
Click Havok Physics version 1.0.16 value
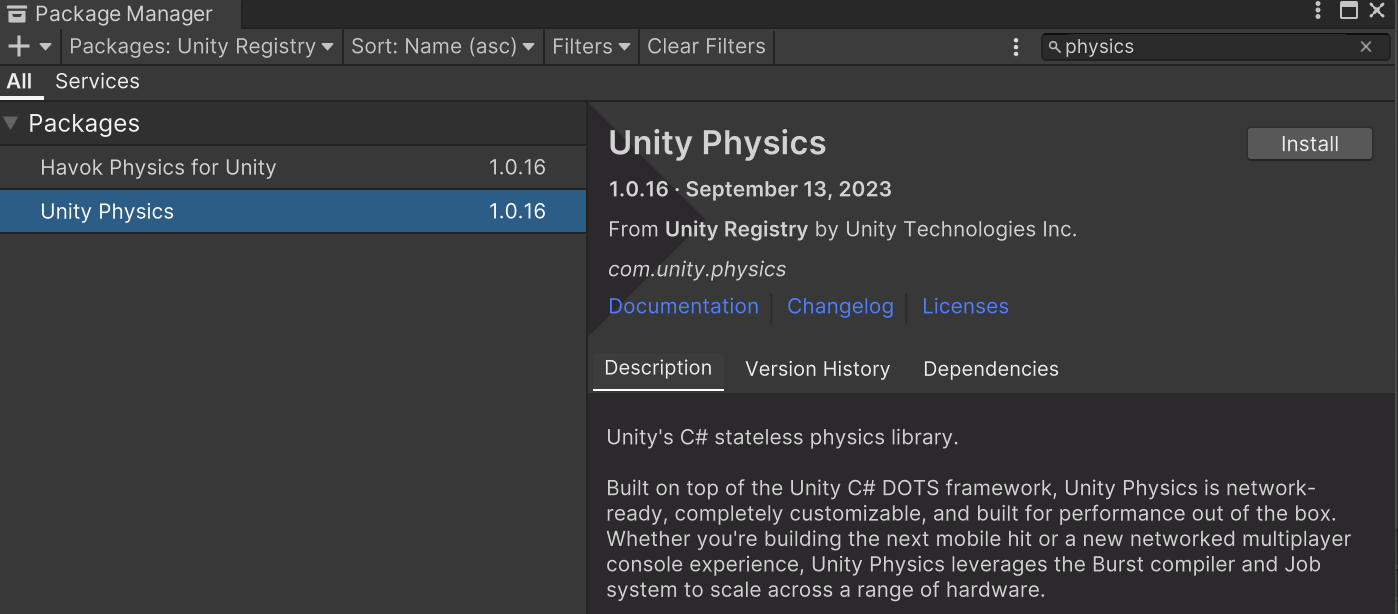517,167
